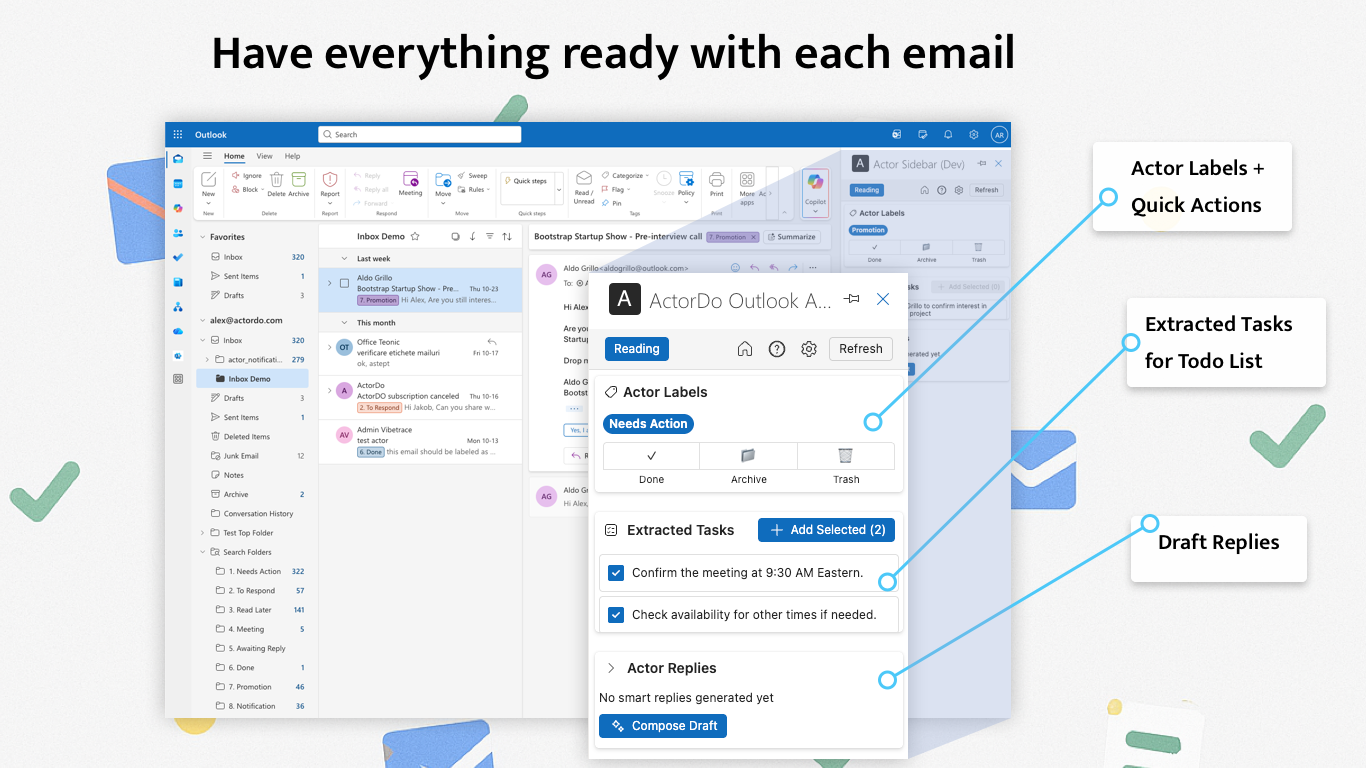Open More apps in the ribbon

(x=747, y=186)
